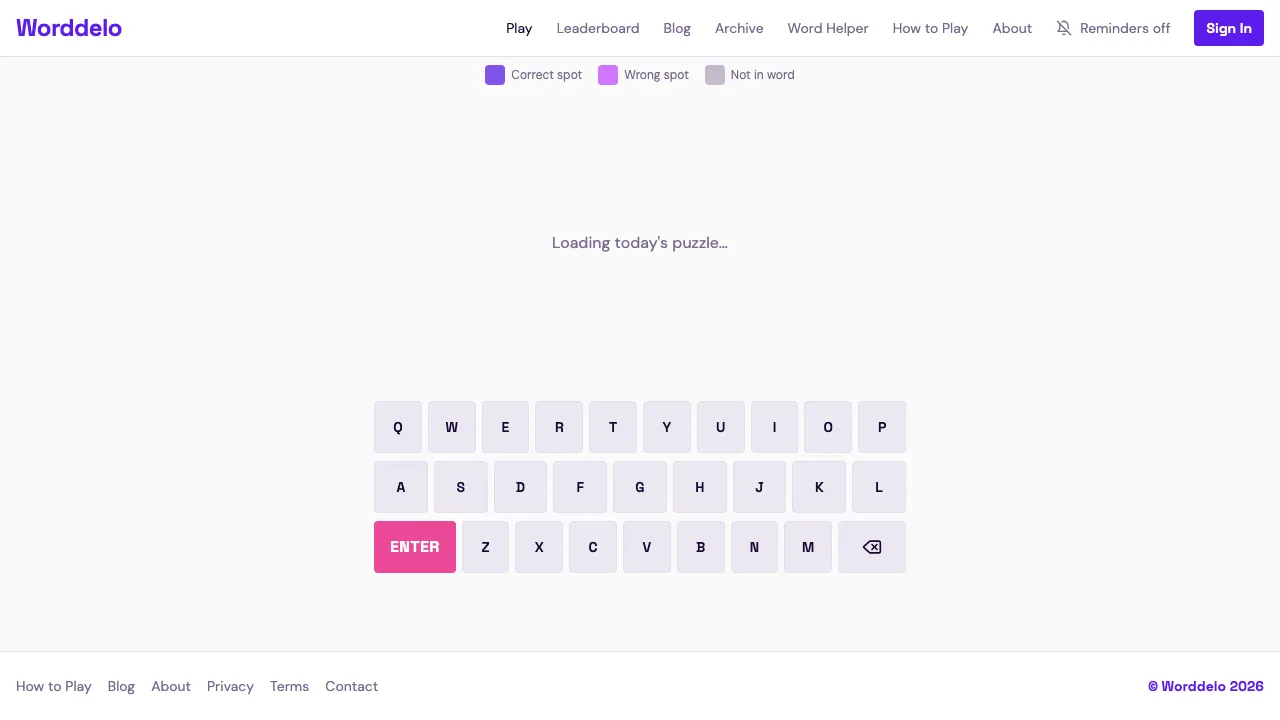
Task: Tap the N key
Action: tap(754, 547)
